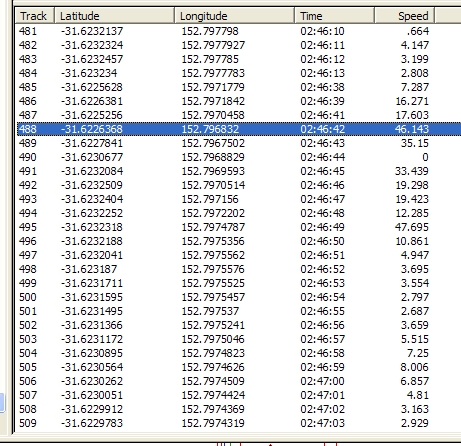Select track point 500
The image size is (461, 446).
(x=239, y=297)
